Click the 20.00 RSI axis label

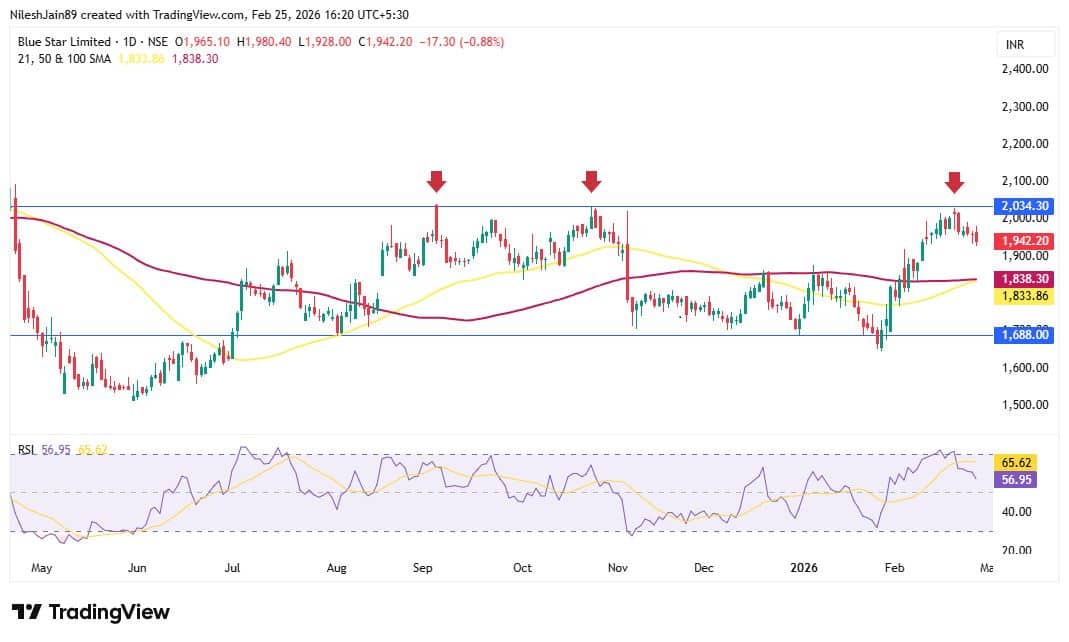click(x=1016, y=549)
